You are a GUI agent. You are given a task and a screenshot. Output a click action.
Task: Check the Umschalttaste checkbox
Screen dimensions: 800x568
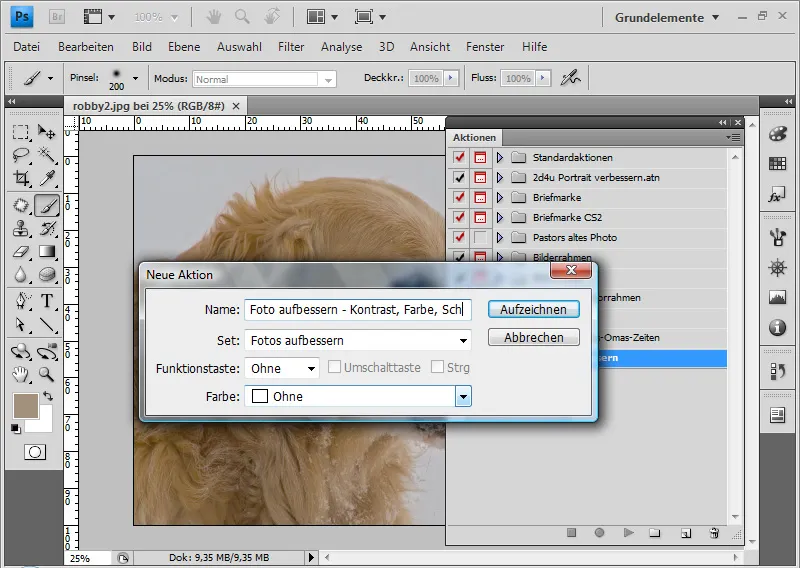coord(334,367)
